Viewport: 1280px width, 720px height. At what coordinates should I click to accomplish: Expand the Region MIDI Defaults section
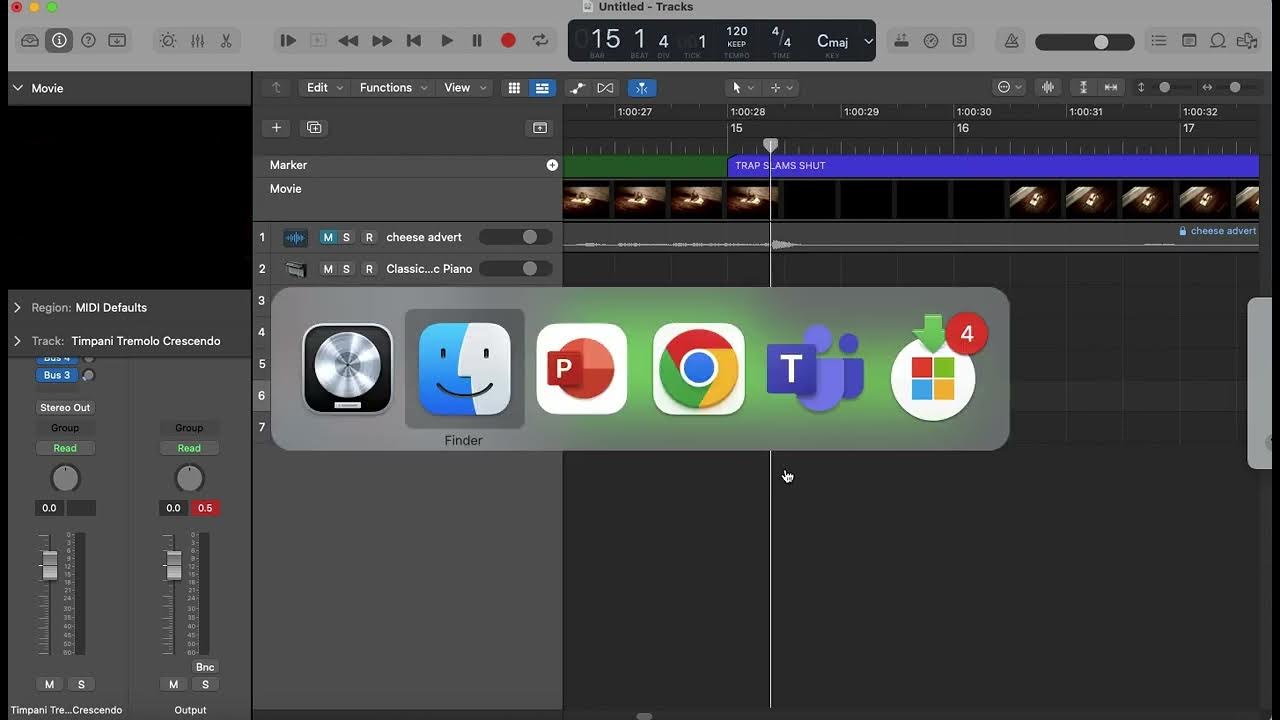(17, 308)
